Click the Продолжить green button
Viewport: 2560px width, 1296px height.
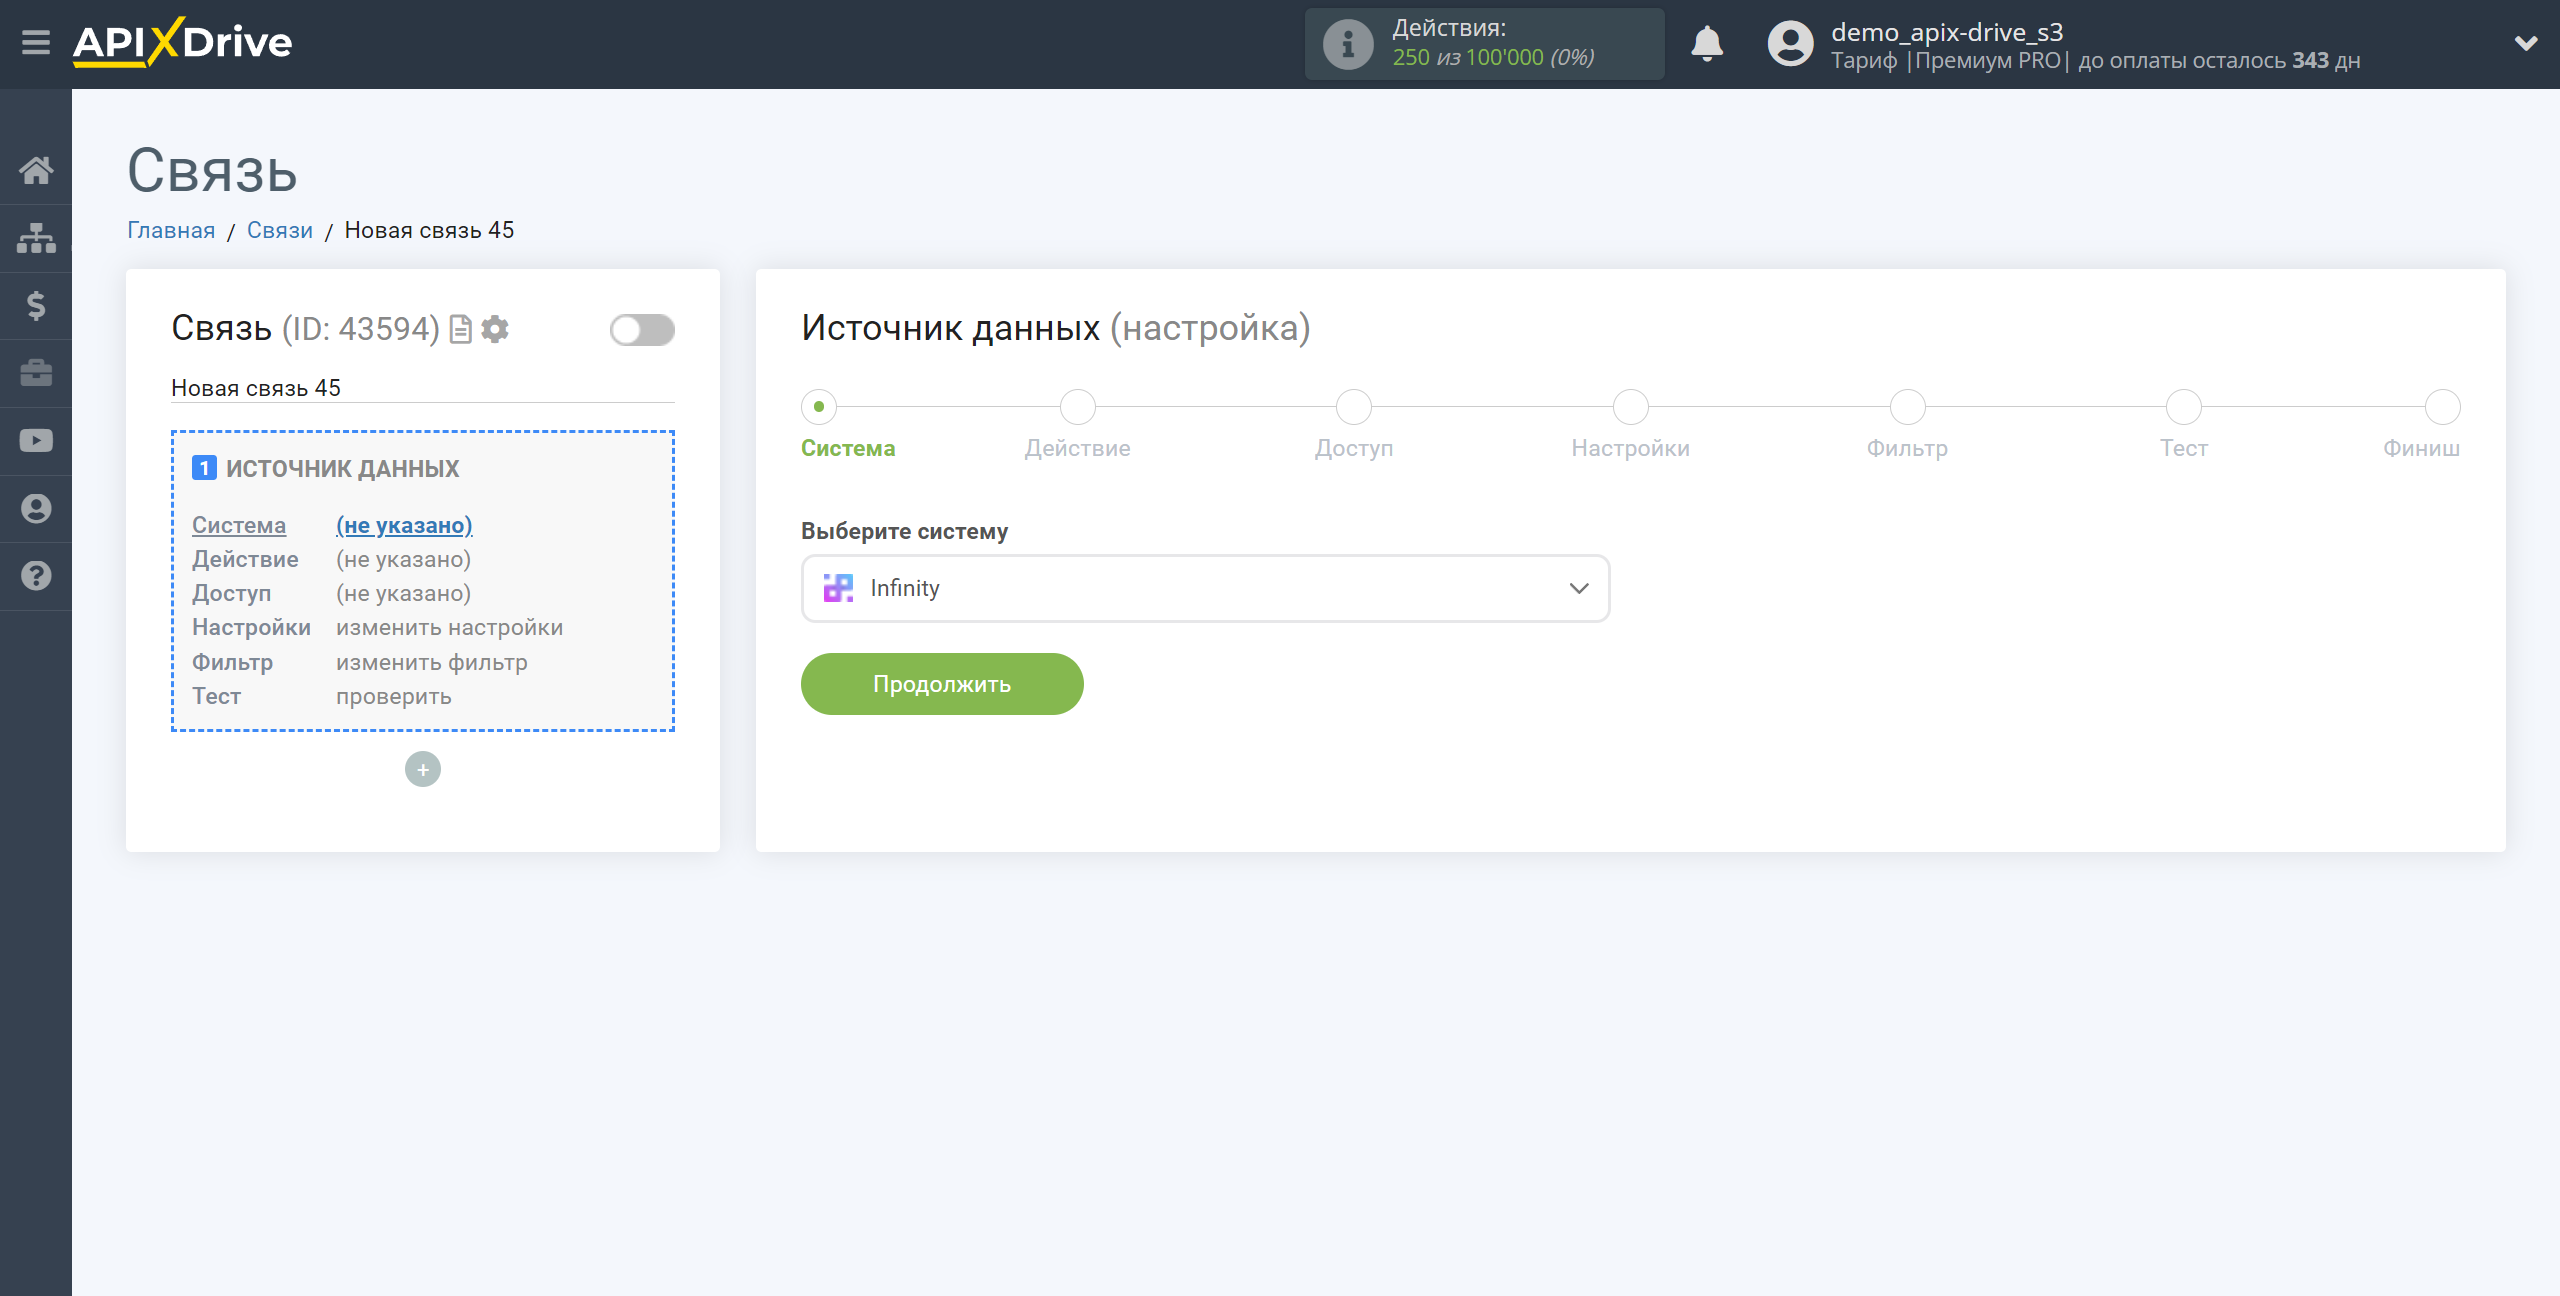(x=940, y=683)
